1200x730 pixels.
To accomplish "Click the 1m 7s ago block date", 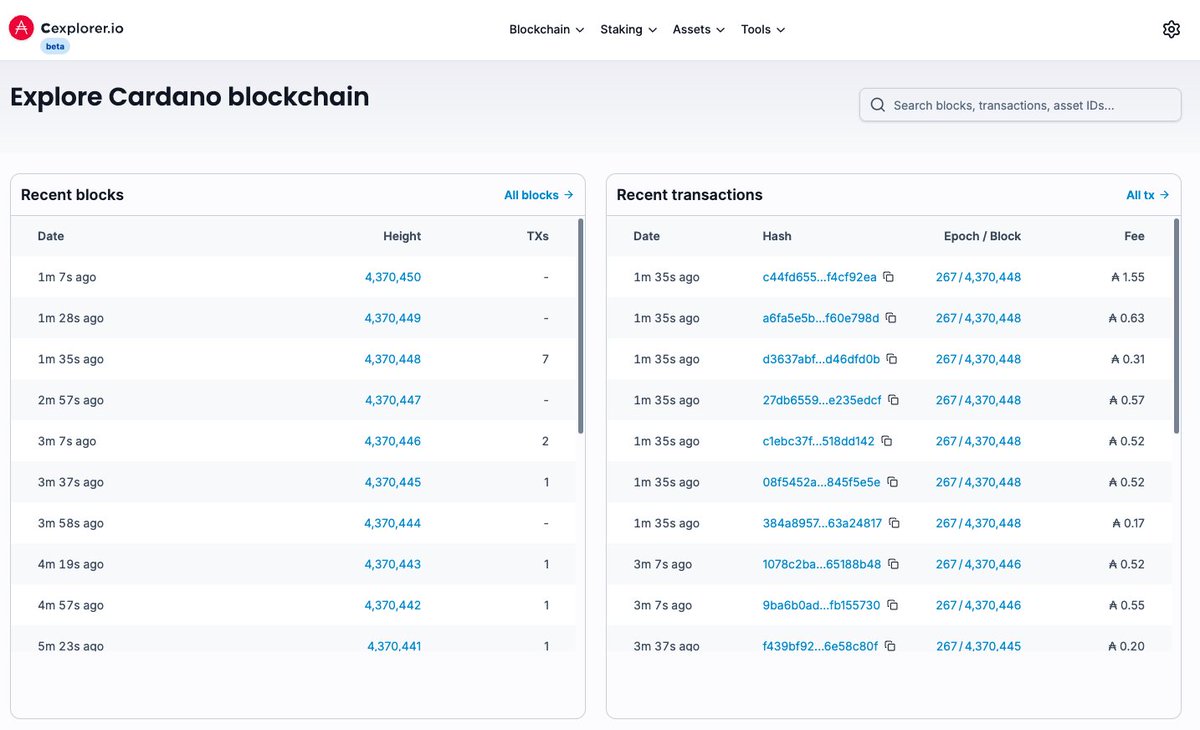I will pyautogui.click(x=67, y=277).
